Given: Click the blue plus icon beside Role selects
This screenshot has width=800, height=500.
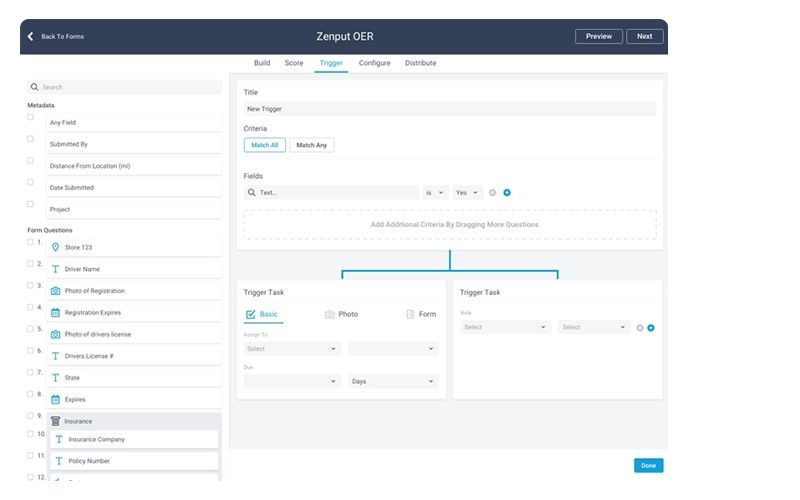Looking at the screenshot, I should pyautogui.click(x=651, y=327).
